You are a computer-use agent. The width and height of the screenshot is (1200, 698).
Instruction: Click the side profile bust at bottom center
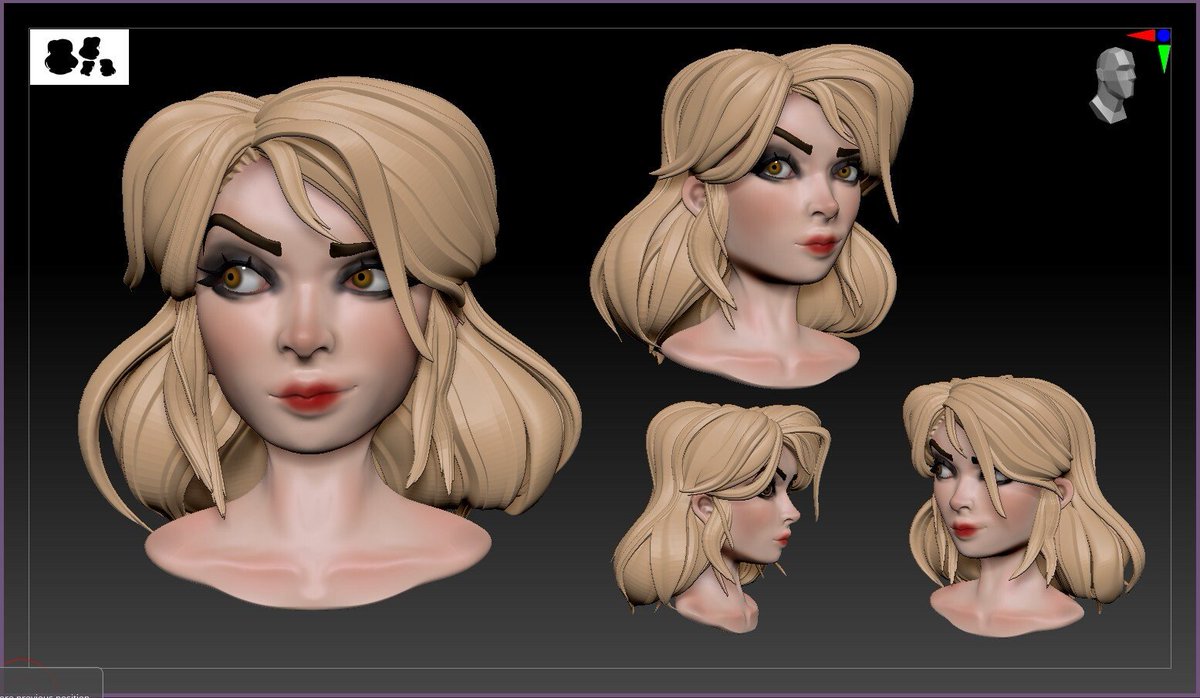(722, 515)
